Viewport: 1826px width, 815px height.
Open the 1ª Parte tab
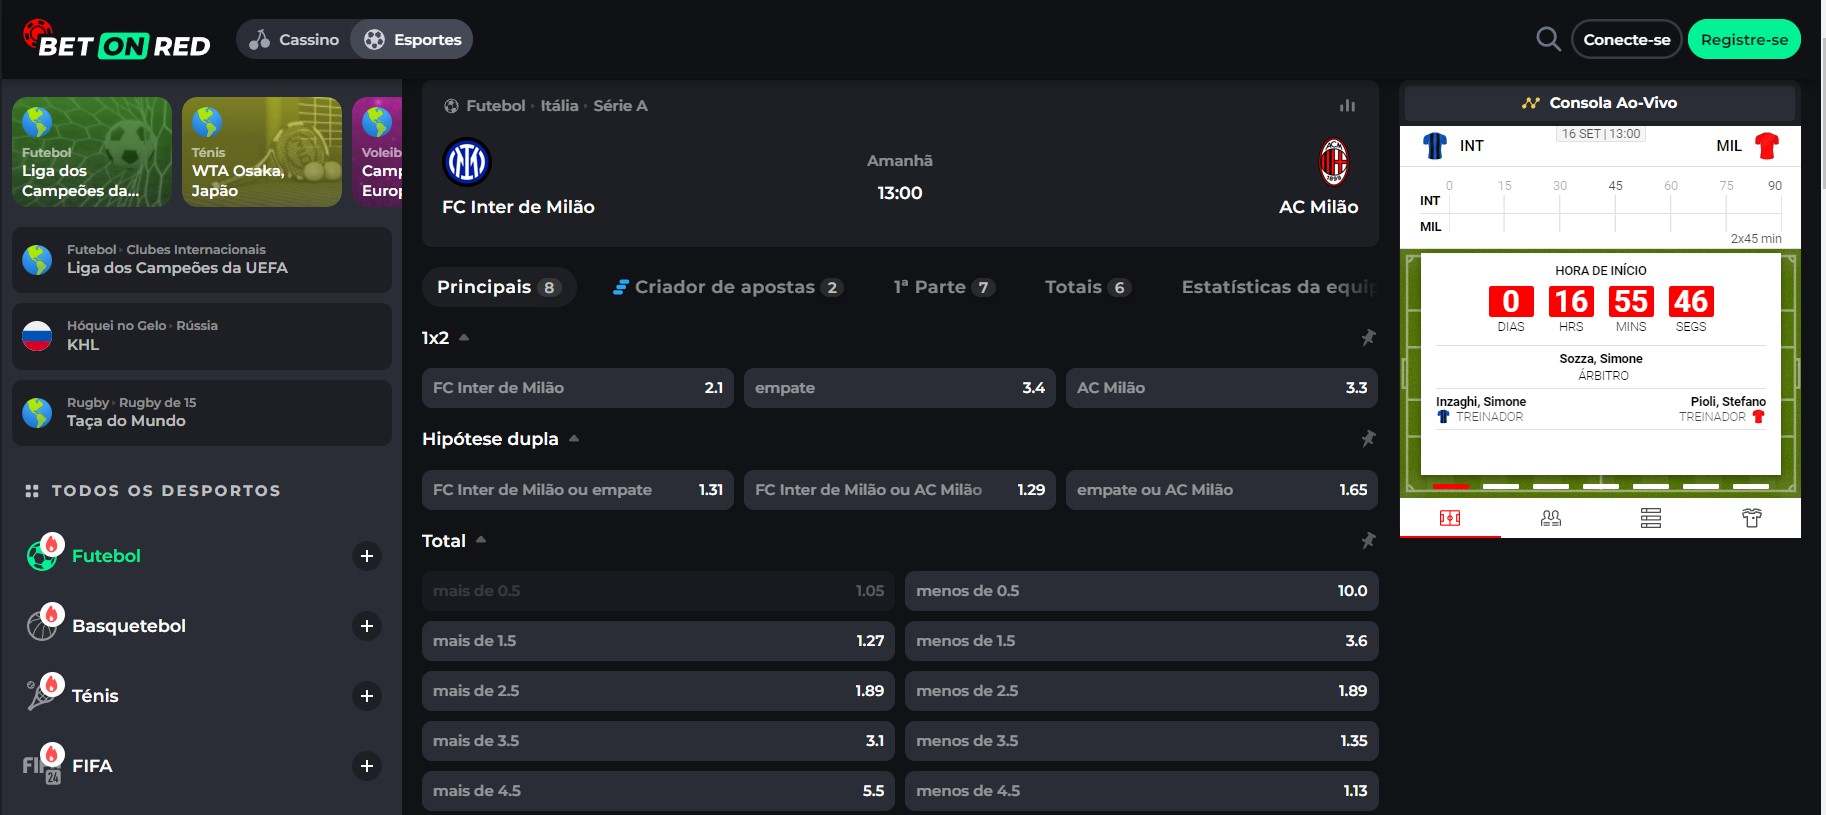click(944, 287)
